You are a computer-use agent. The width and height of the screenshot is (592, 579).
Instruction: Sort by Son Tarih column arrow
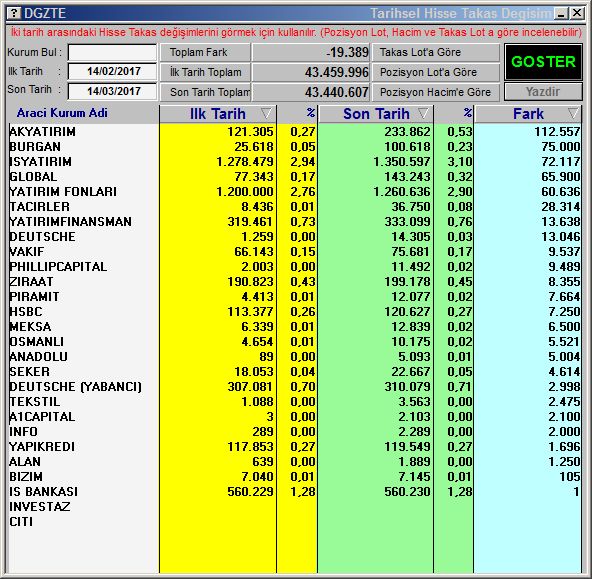coord(423,113)
